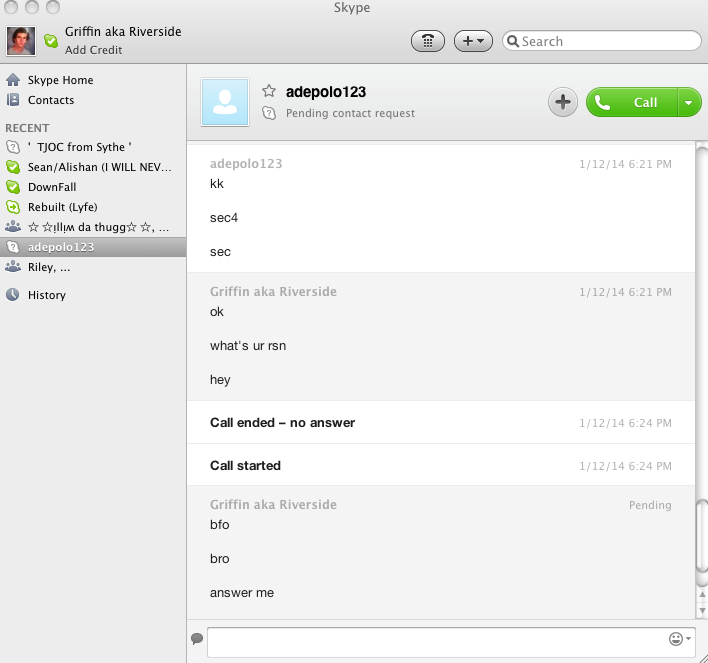This screenshot has height=663, width=708.
Task: Click Griffin aka Riverside profile name
Action: [123, 32]
